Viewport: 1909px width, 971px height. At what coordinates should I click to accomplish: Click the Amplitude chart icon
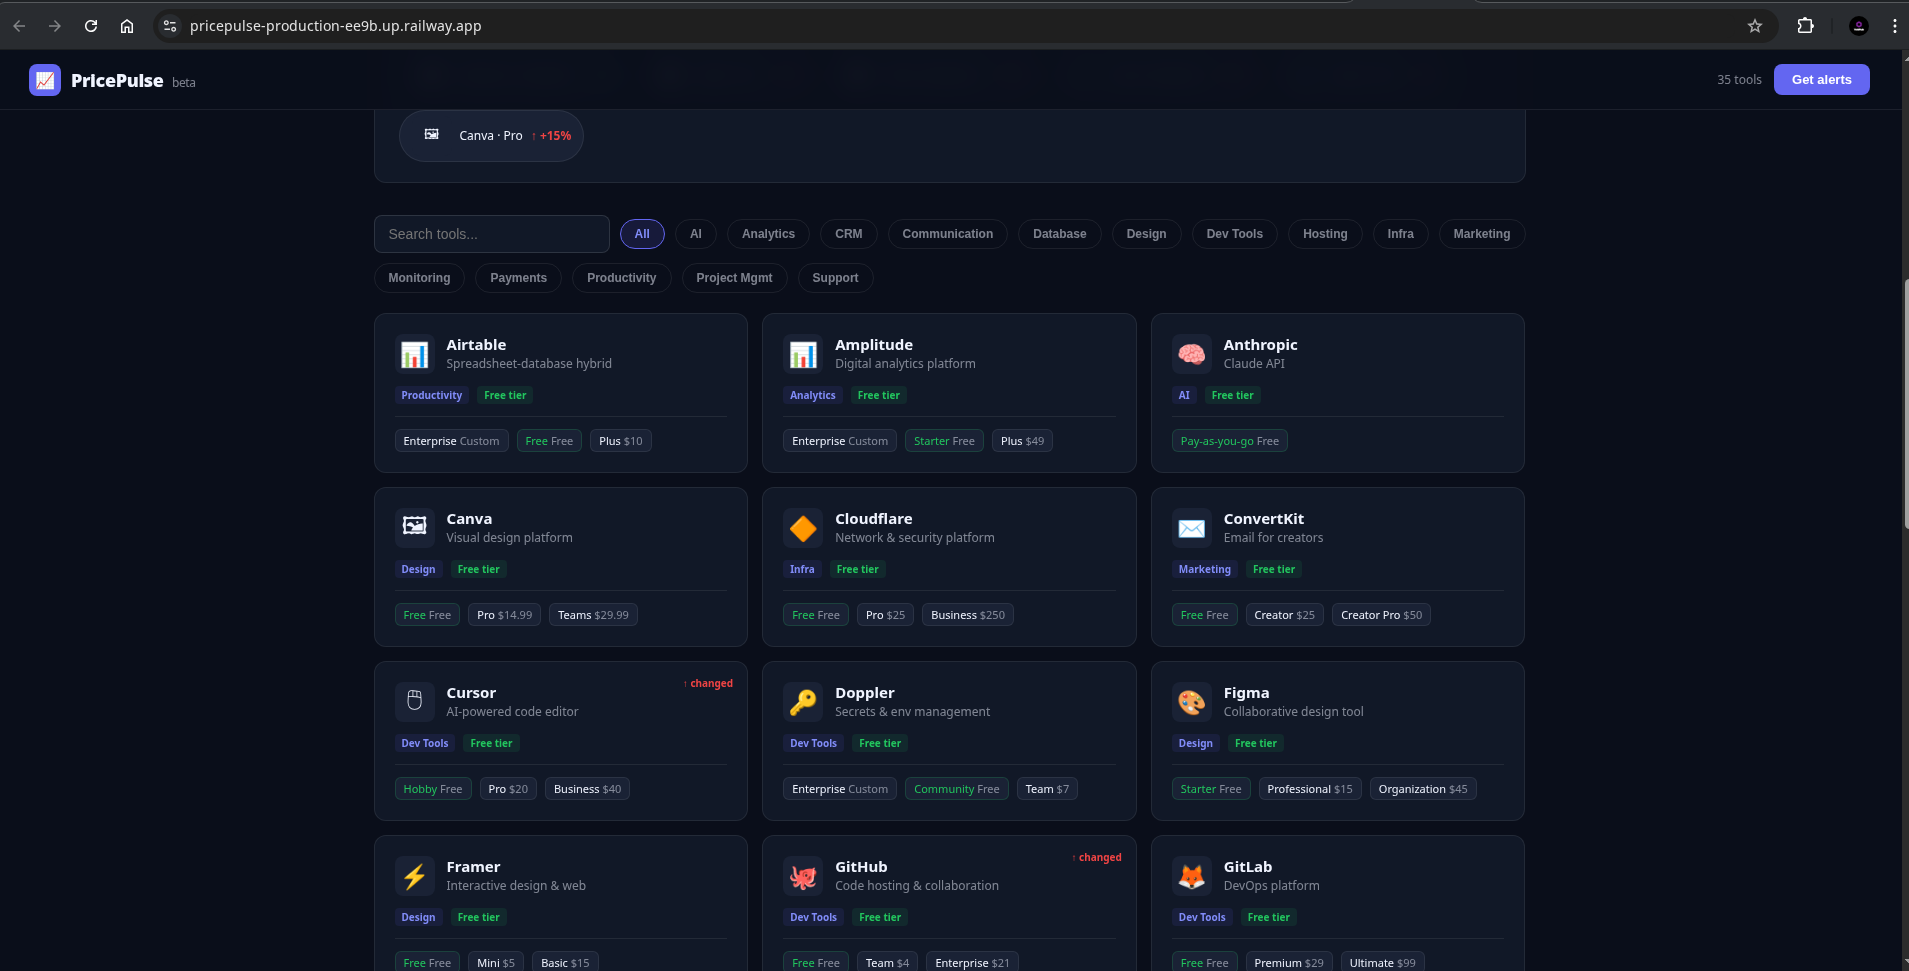coord(803,354)
